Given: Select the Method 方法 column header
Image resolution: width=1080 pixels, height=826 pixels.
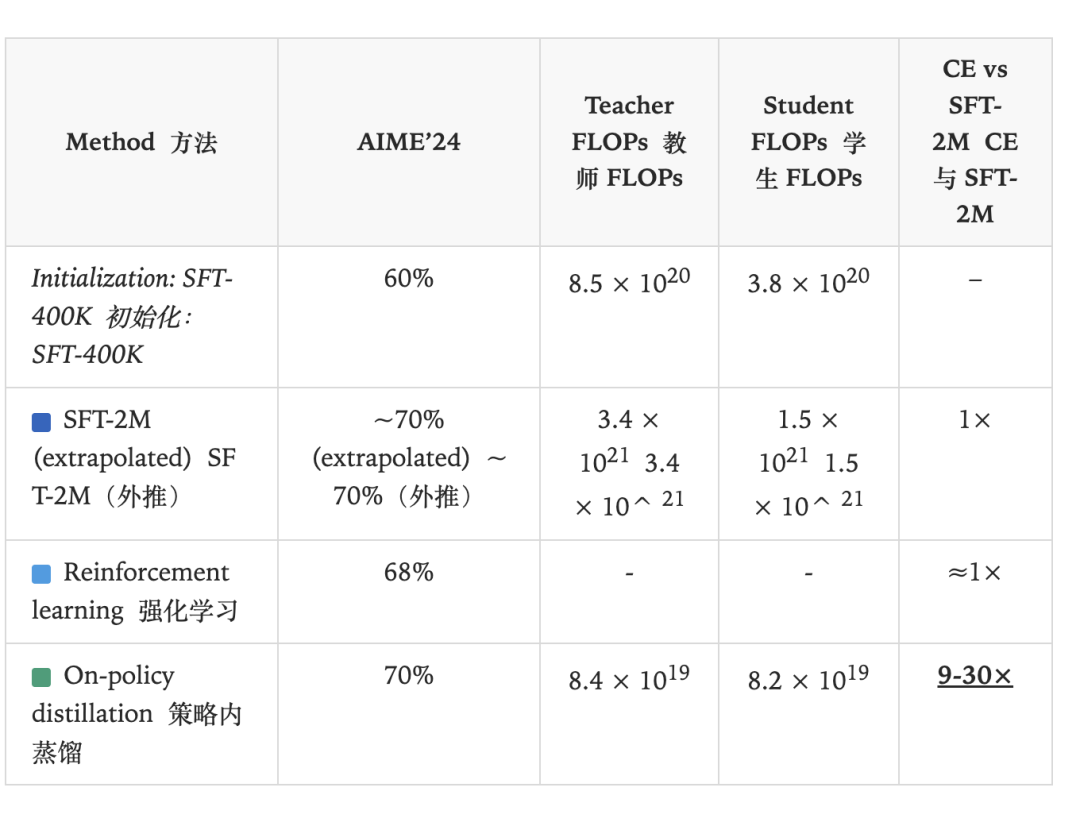Looking at the screenshot, I should tap(141, 143).
